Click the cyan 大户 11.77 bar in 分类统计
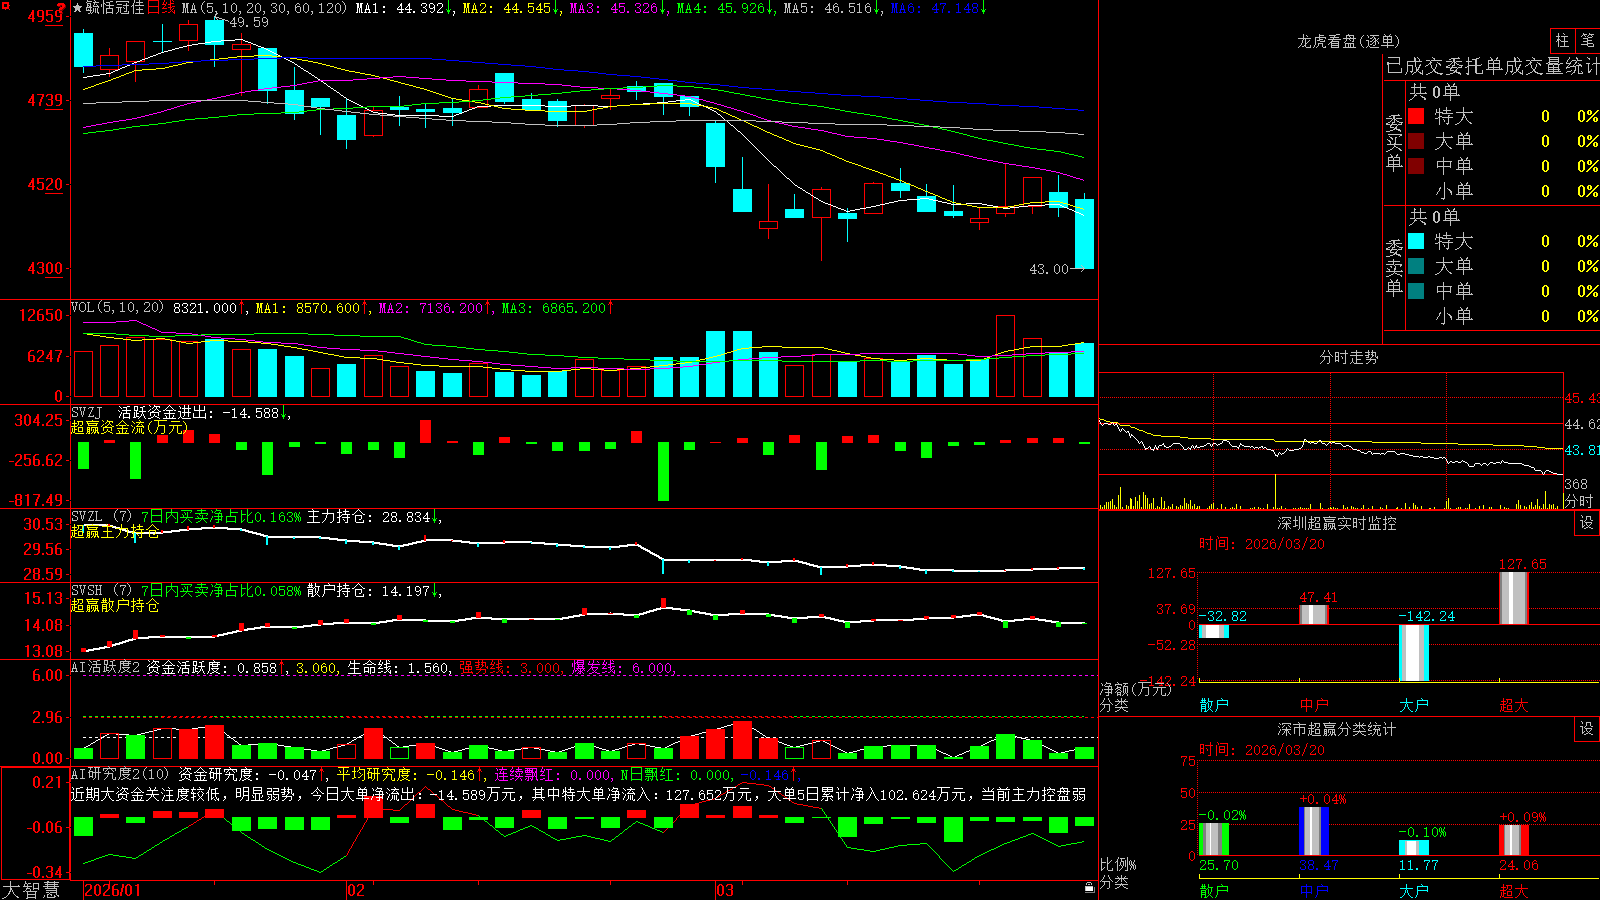Screen dimensions: 1600x900 pyautogui.click(x=1414, y=848)
